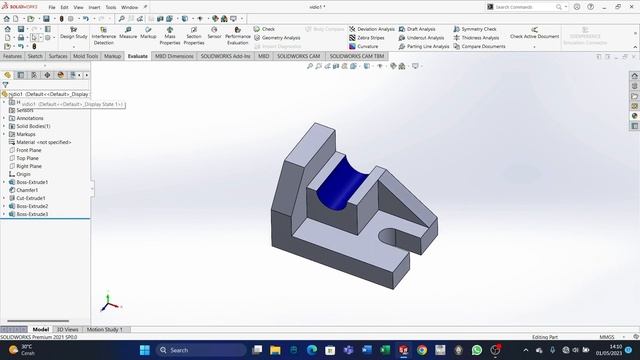The width and height of the screenshot is (640, 360).
Task: Run Interference Detection
Action: click(104, 36)
